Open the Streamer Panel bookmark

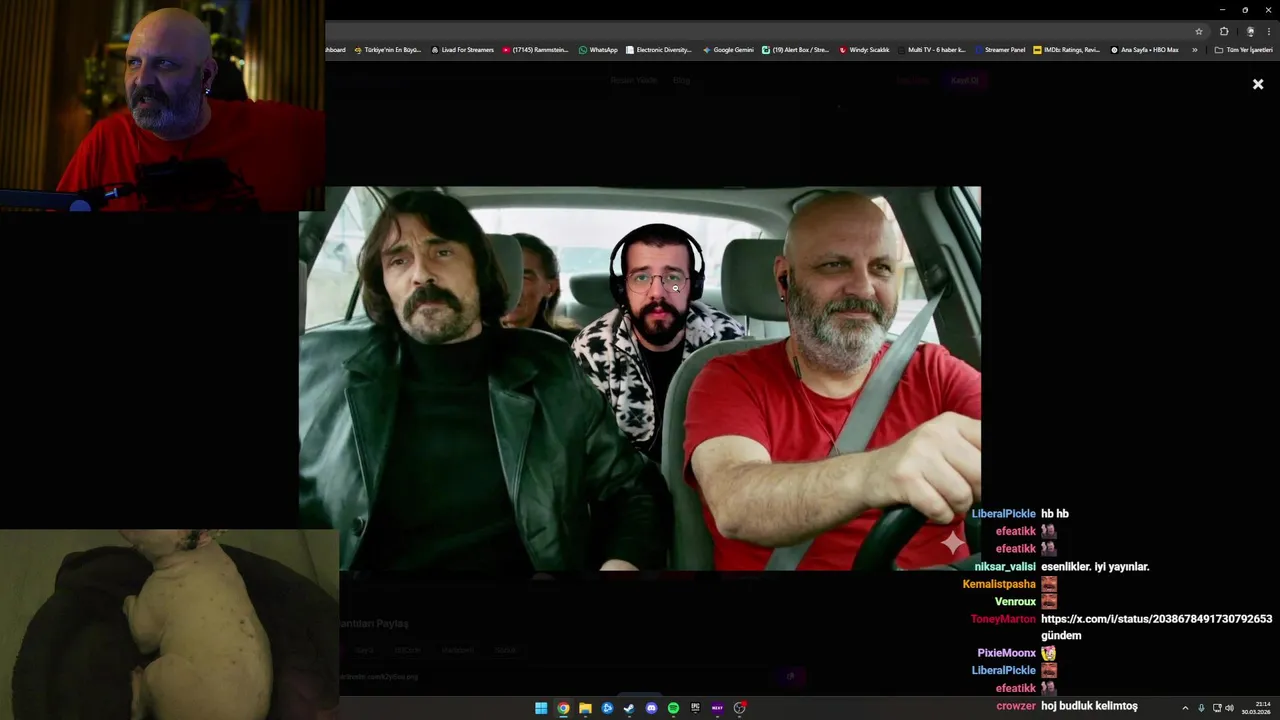click(1000, 50)
